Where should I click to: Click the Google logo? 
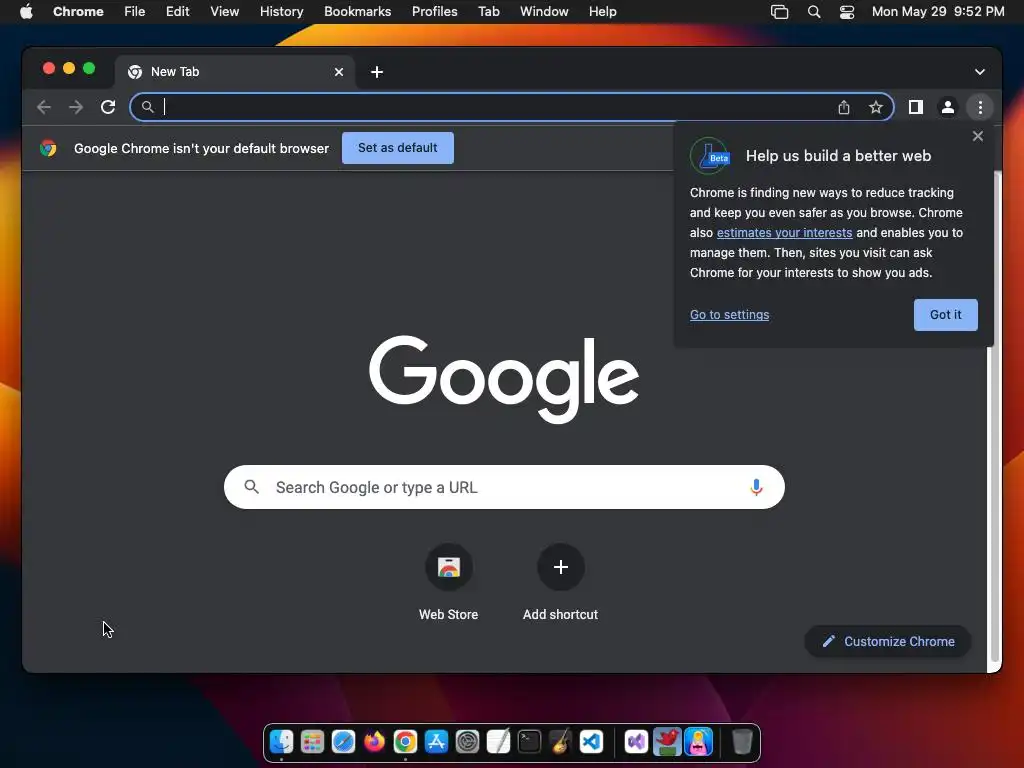click(504, 379)
